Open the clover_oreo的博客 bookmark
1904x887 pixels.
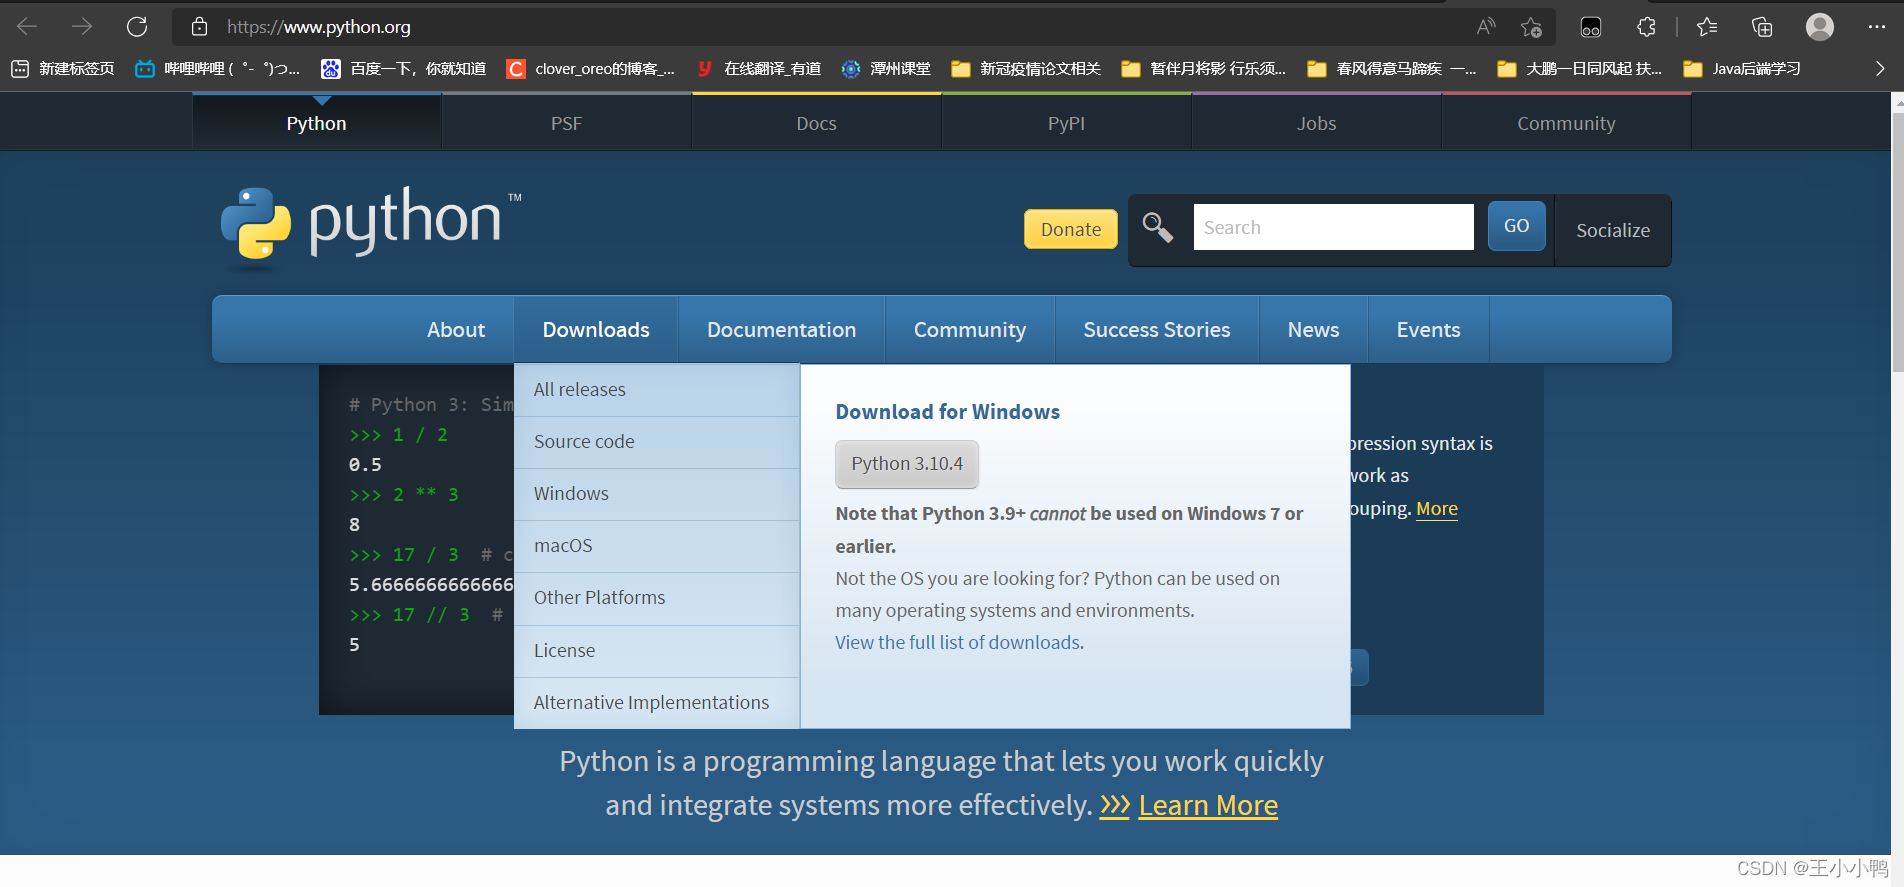[x=590, y=68]
